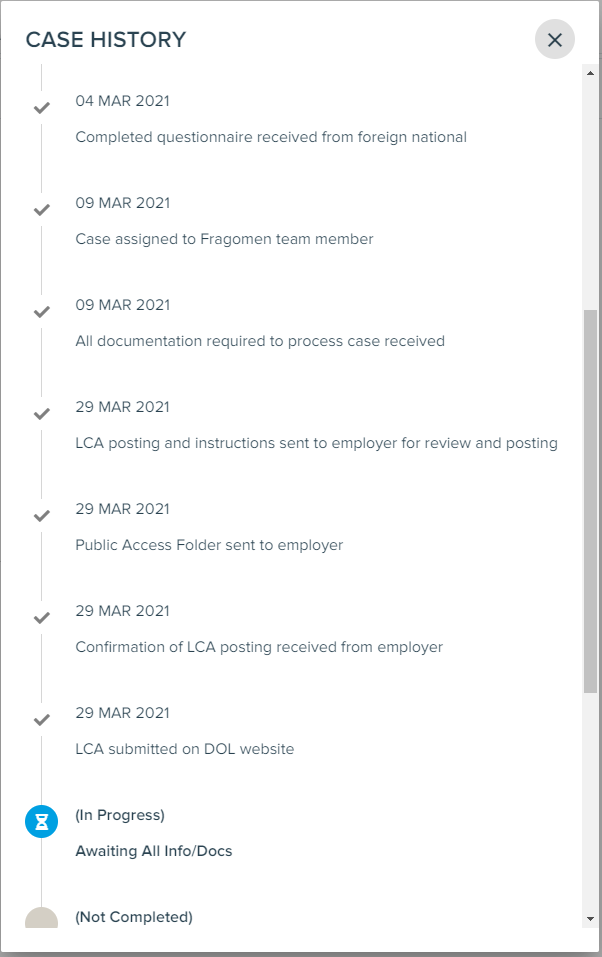Close the Case History dialog
Image resolution: width=602 pixels, height=957 pixels.
(x=555, y=40)
